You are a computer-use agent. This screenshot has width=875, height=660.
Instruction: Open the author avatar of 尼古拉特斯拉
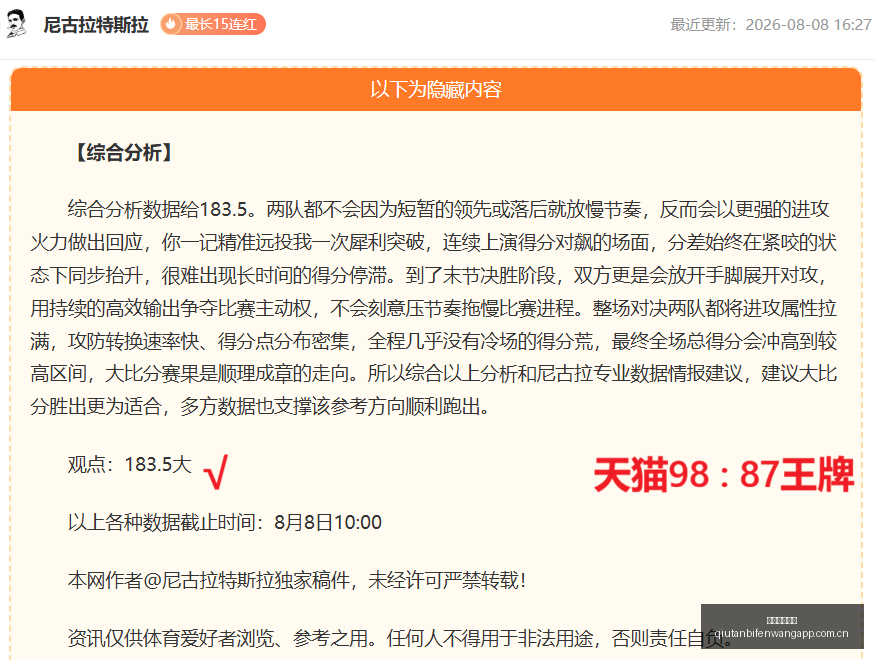(16, 24)
